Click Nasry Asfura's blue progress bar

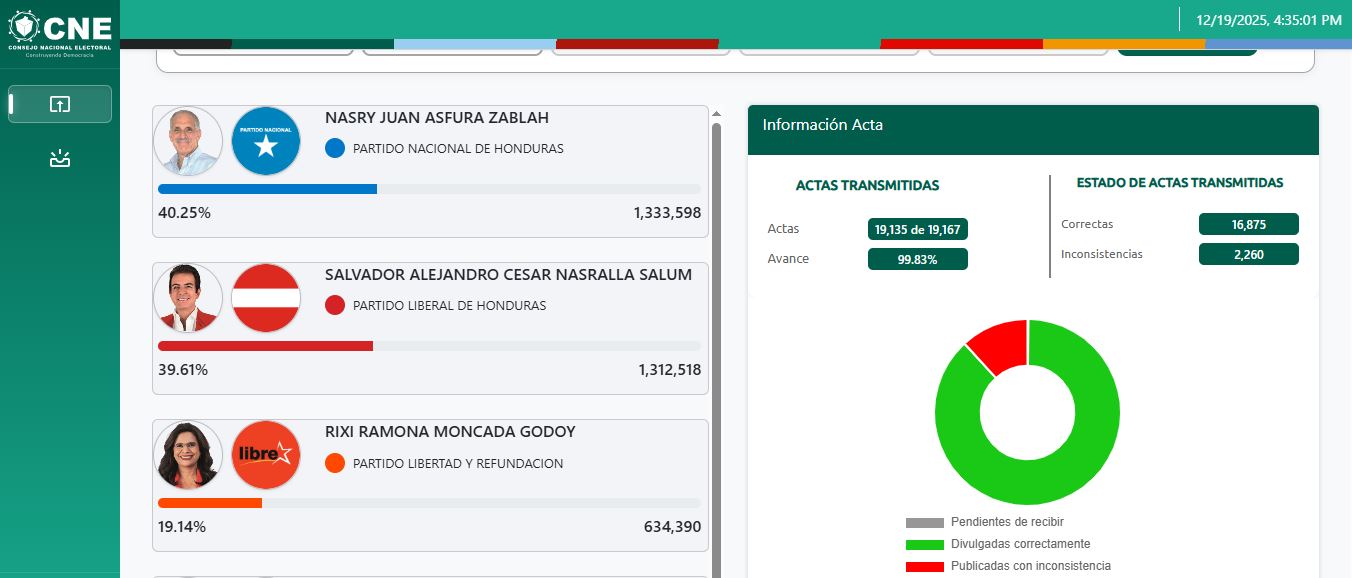[x=266, y=189]
